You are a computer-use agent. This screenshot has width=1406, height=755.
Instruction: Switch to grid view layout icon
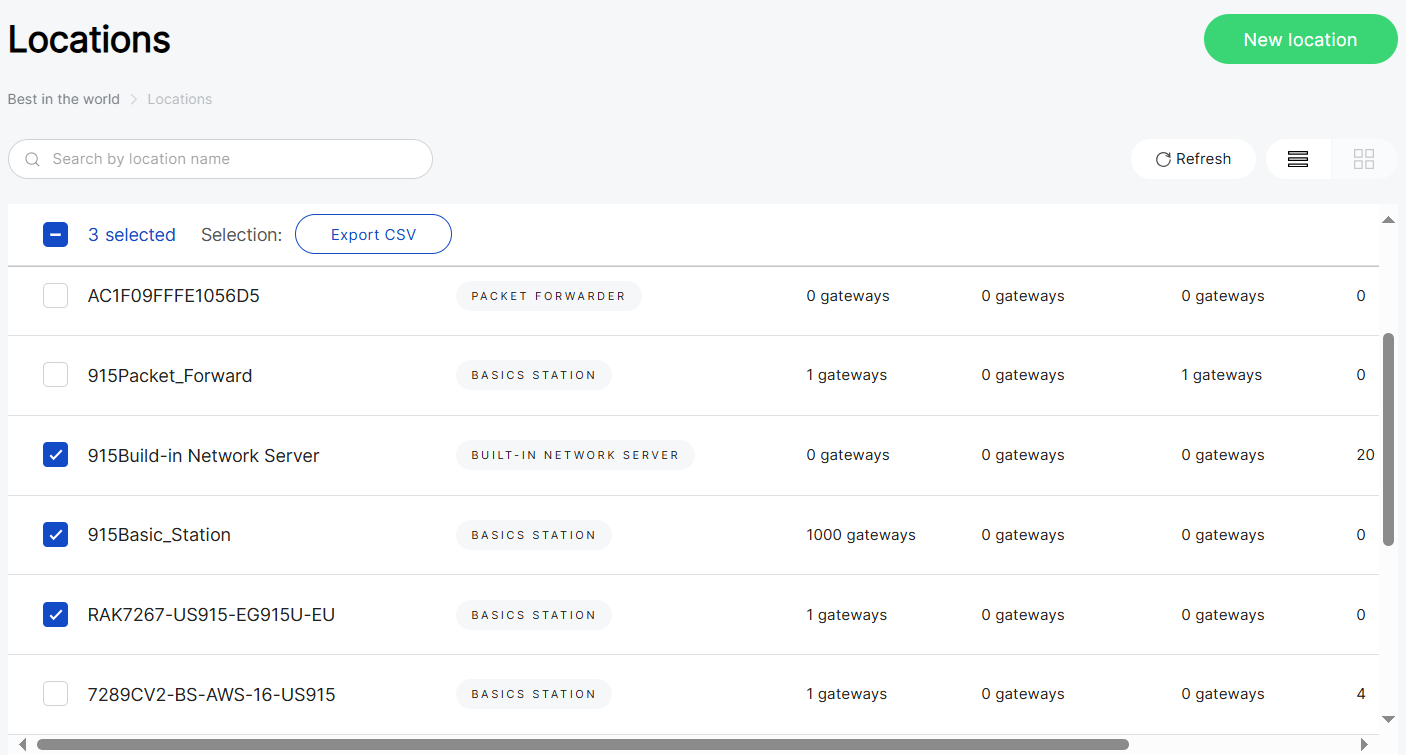[x=1363, y=159]
